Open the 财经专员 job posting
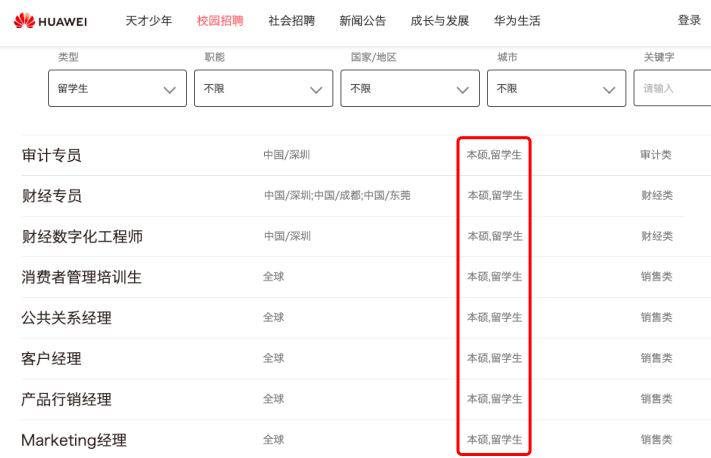Viewport: 711px width, 458px height. 52,196
